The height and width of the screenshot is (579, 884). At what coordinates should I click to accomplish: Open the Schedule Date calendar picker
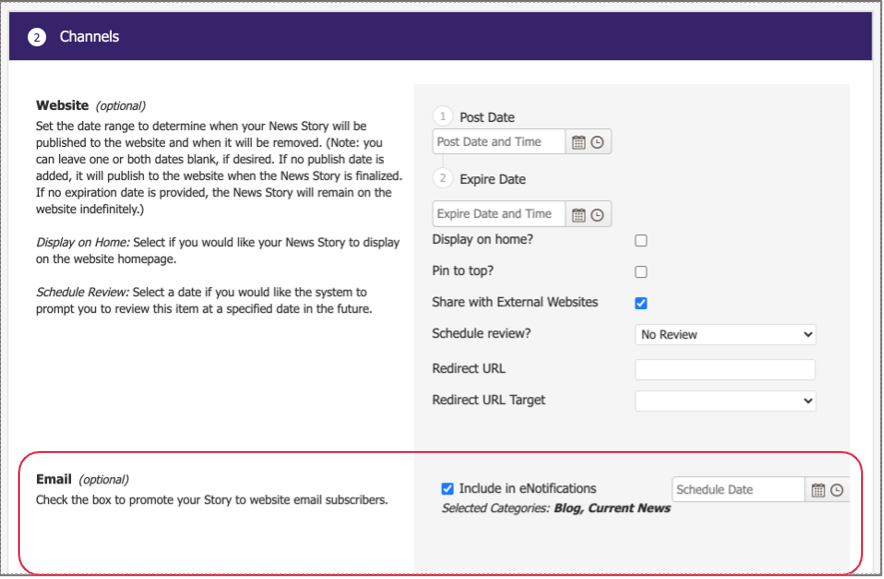click(818, 490)
